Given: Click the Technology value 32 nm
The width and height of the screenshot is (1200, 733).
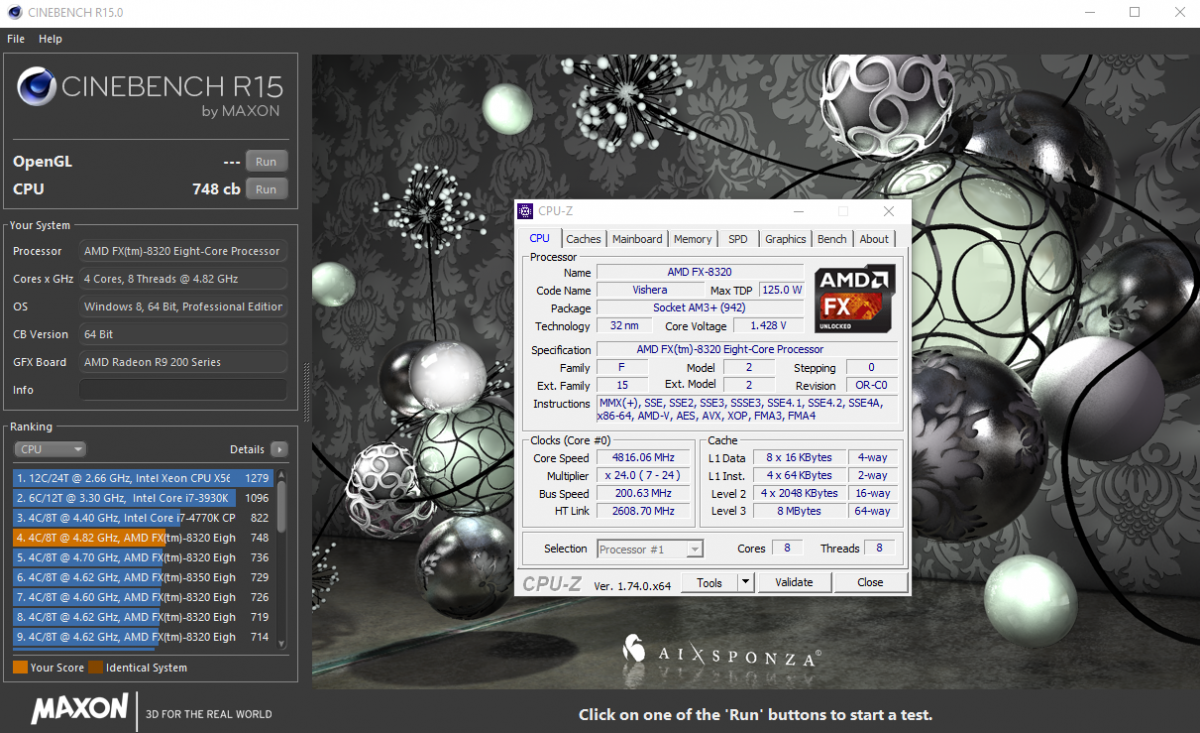Looking at the screenshot, I should [x=624, y=326].
